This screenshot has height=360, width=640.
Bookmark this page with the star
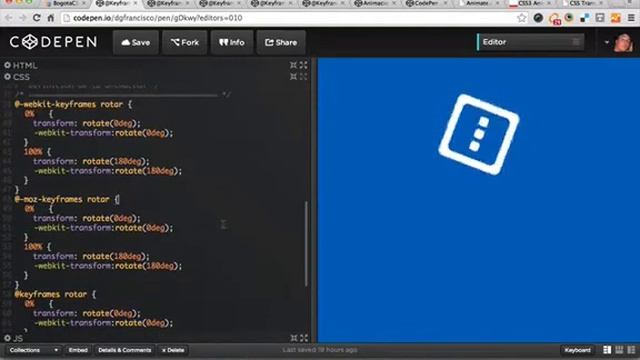(x=521, y=18)
